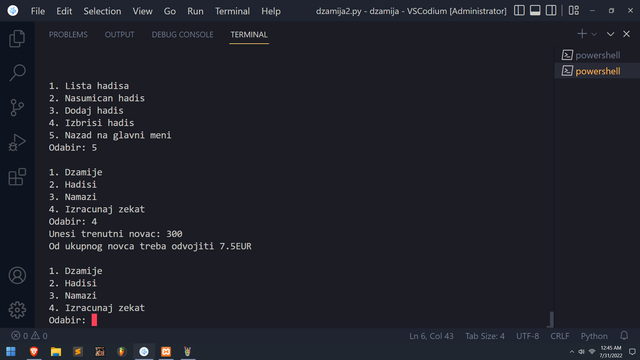Close the terminal panel

click(x=627, y=34)
